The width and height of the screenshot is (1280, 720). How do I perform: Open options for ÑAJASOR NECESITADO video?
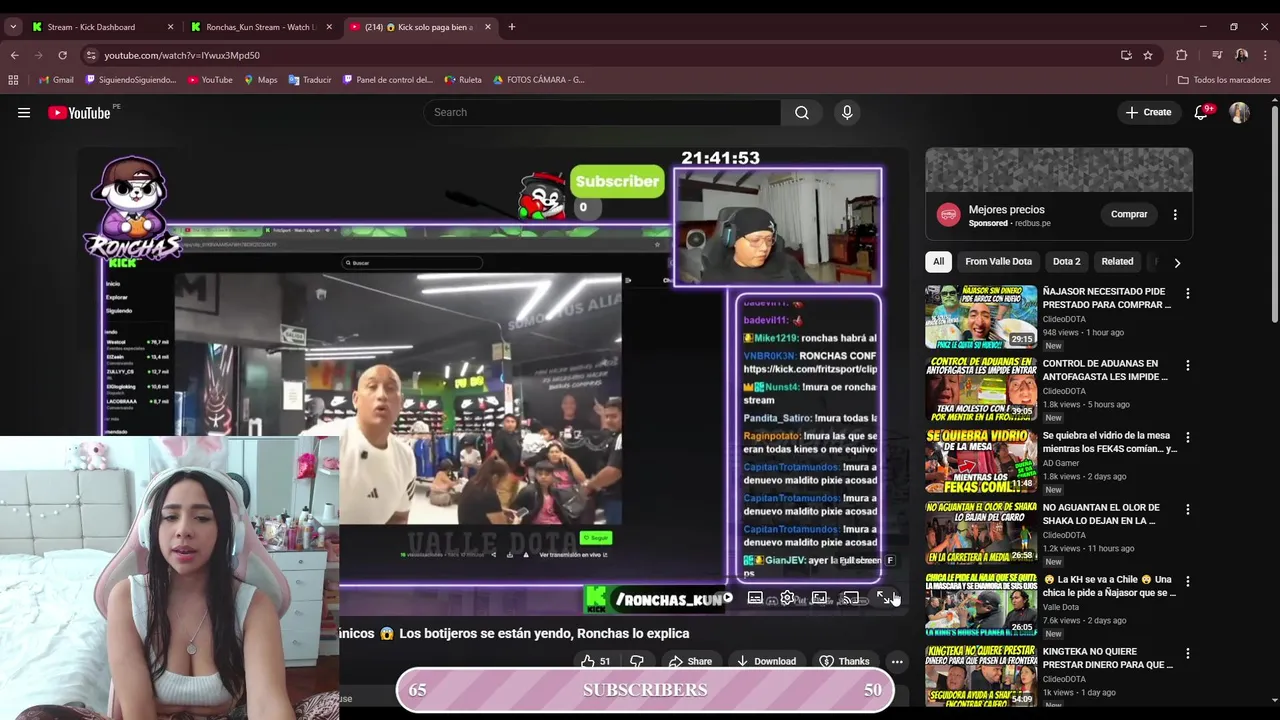(1187, 293)
